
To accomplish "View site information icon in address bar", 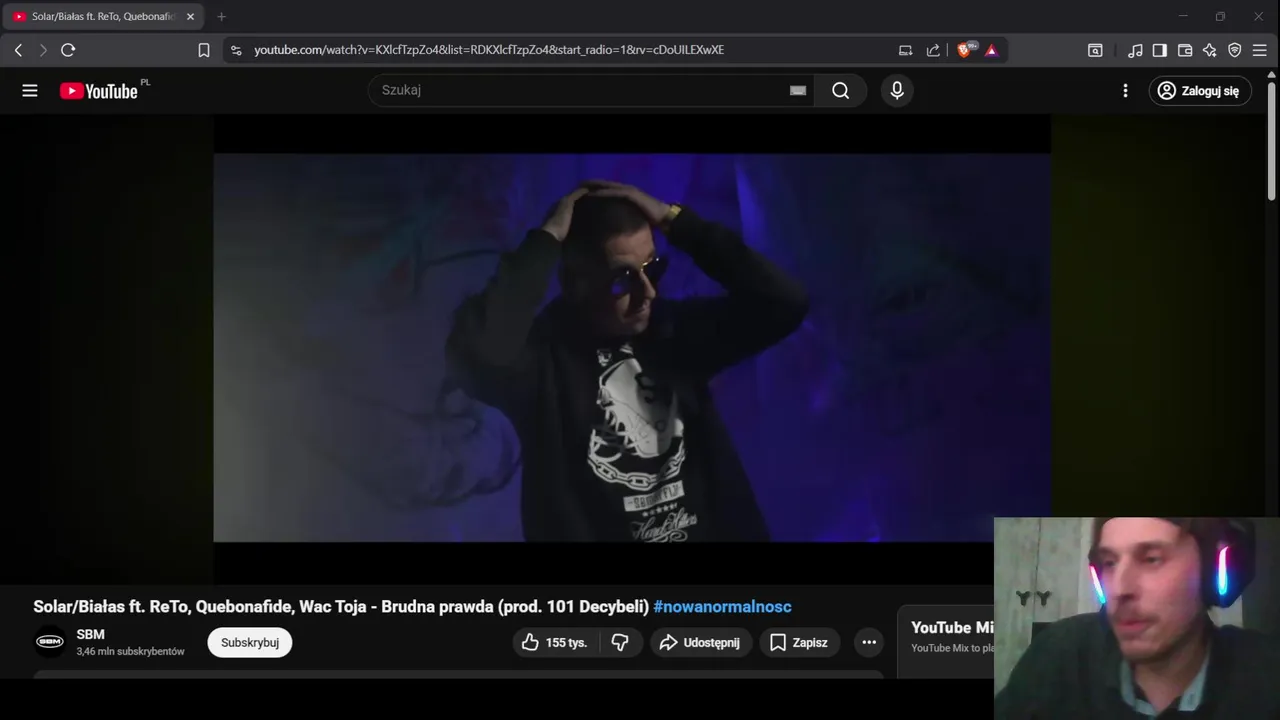I will click(235, 50).
